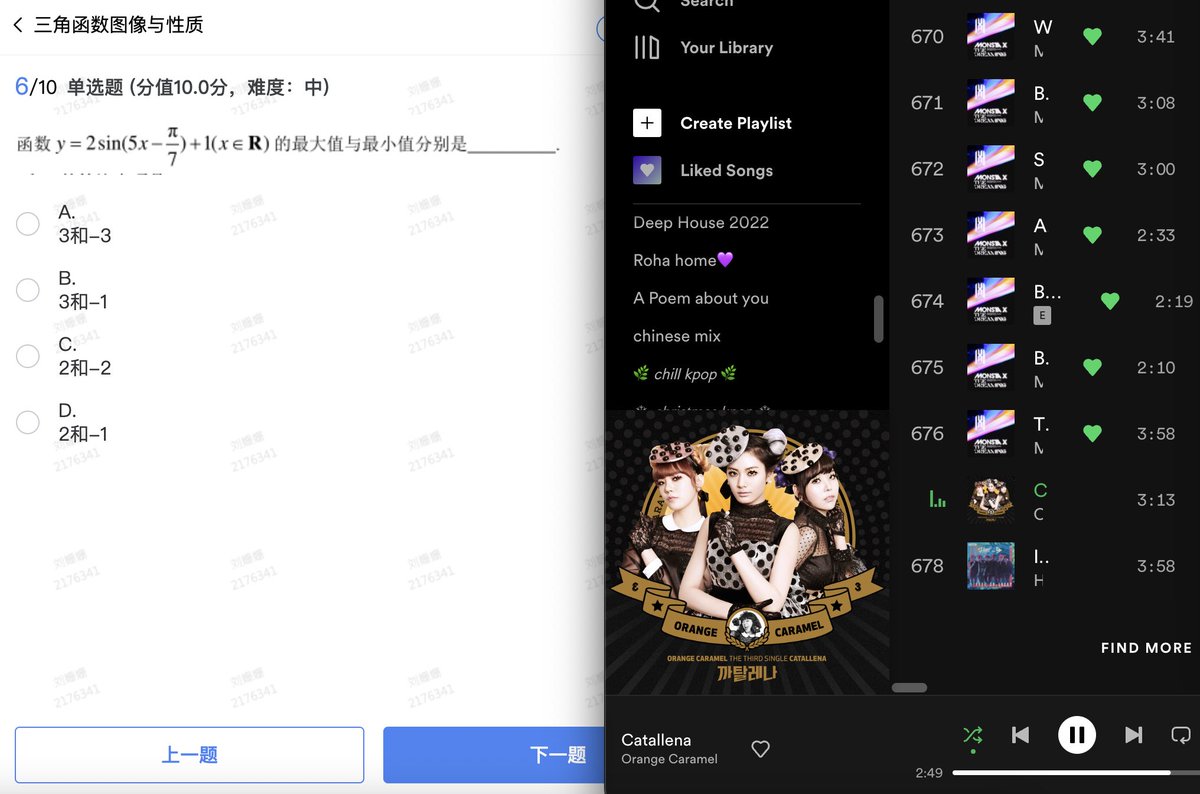Unlike track 675 with its green heart

click(1092, 367)
